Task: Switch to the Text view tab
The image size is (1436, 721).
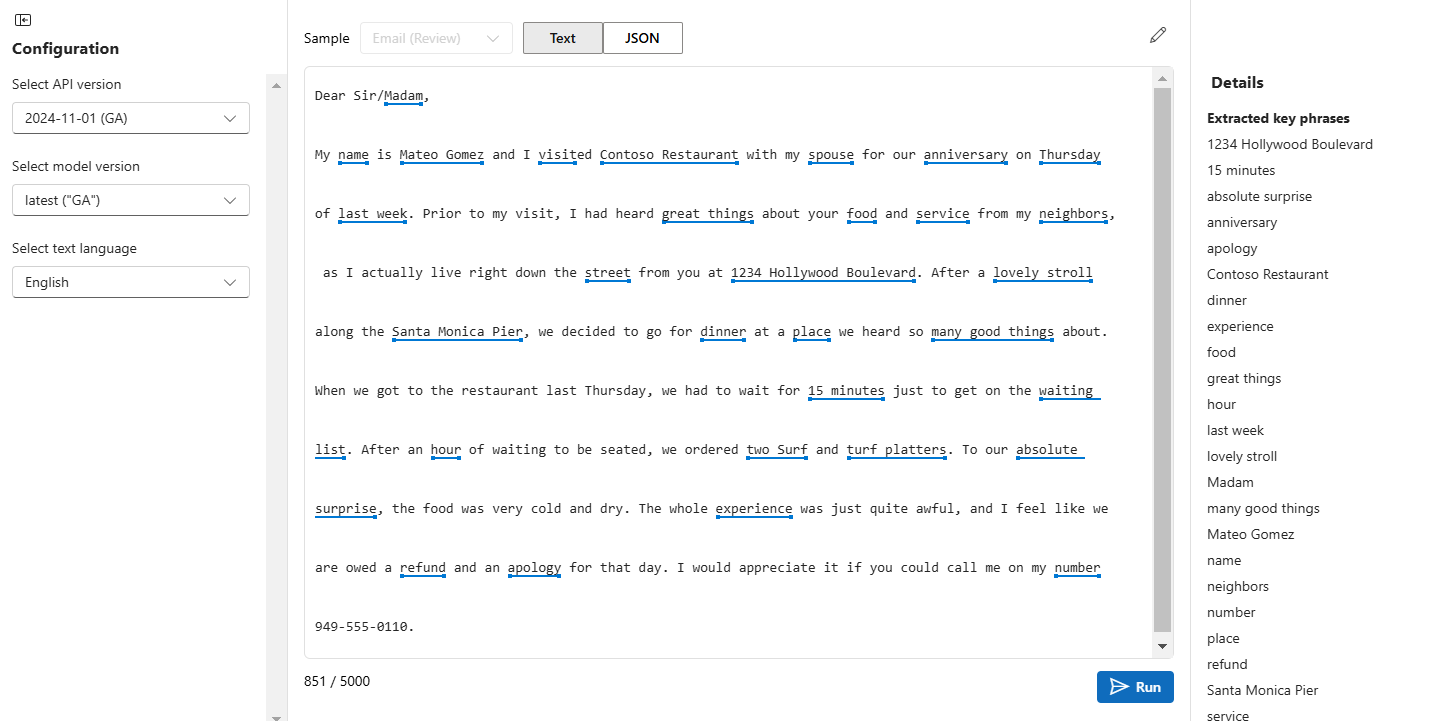Action: coord(563,38)
